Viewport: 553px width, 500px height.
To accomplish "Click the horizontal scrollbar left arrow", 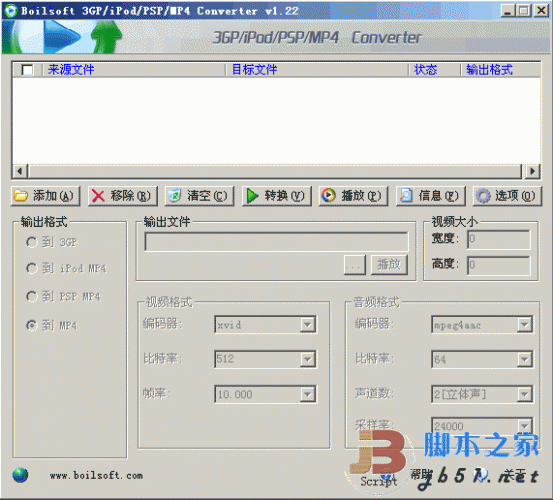I will [20, 171].
